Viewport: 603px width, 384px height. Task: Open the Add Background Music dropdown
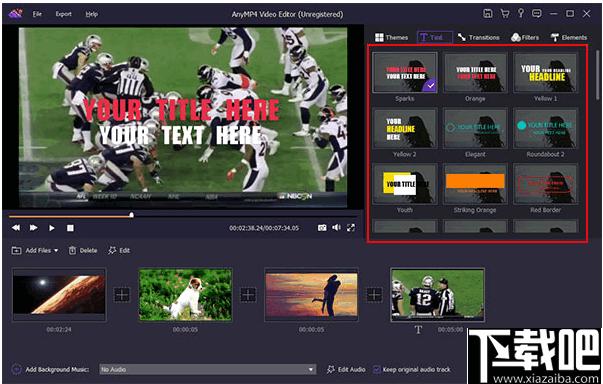208,369
